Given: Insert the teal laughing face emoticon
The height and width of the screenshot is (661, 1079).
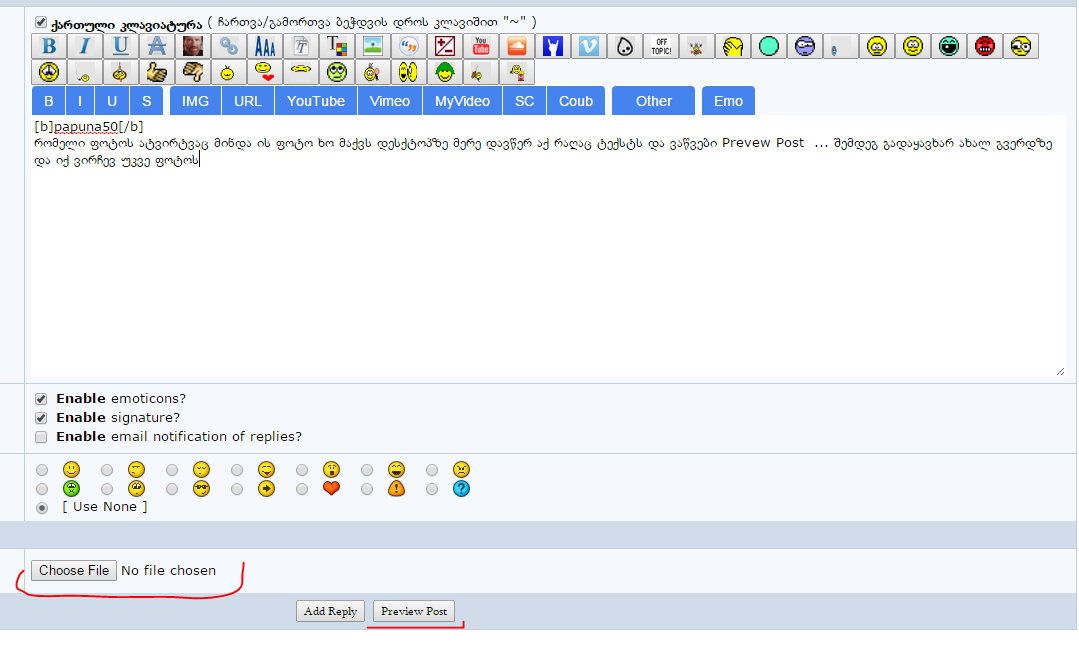Looking at the screenshot, I should click(x=948, y=46).
